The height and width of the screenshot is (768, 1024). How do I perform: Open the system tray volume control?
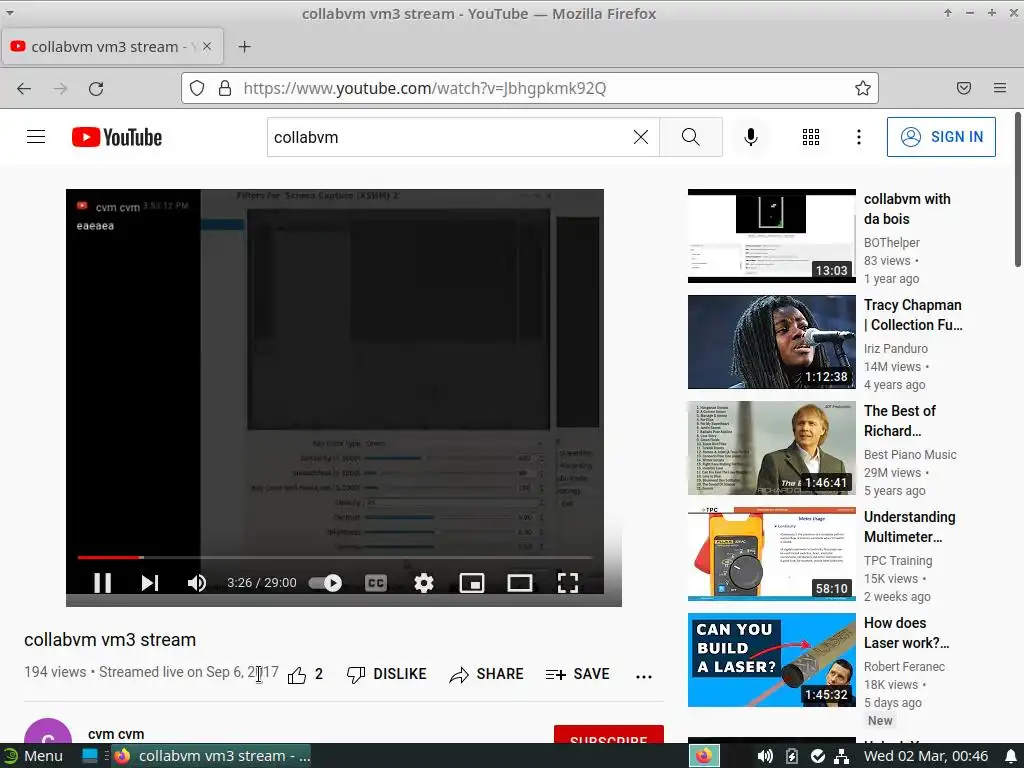coord(765,756)
